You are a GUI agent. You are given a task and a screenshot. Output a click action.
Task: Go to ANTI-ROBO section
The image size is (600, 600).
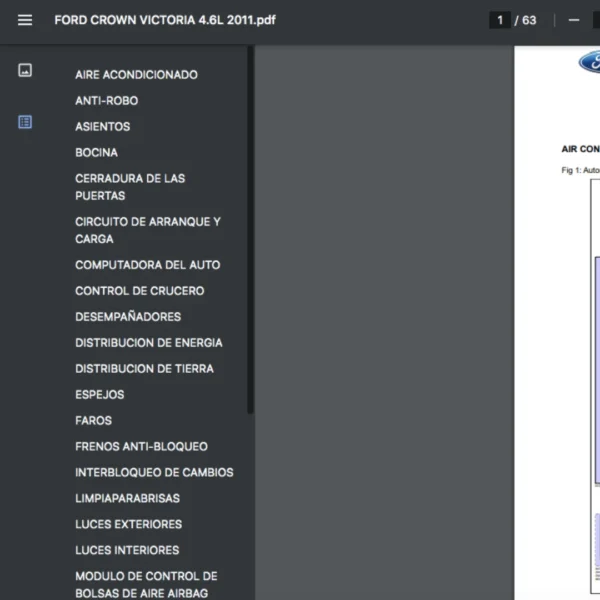[106, 101]
